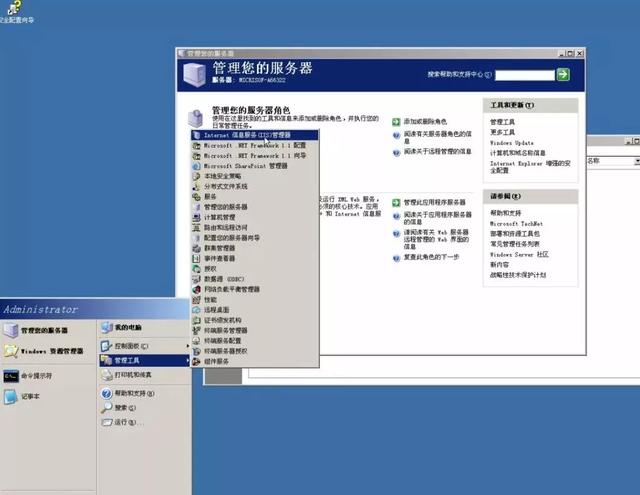
Task: Open Windows Server 社区 link
Action: tap(519, 255)
